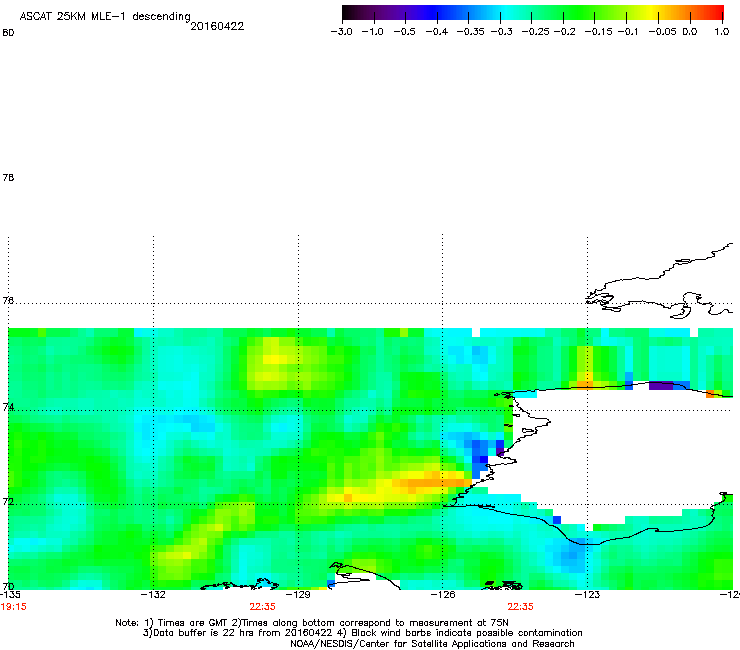This screenshot has width=740, height=650.
Task: Click the 1.0 color scale label
Action: (x=722, y=32)
